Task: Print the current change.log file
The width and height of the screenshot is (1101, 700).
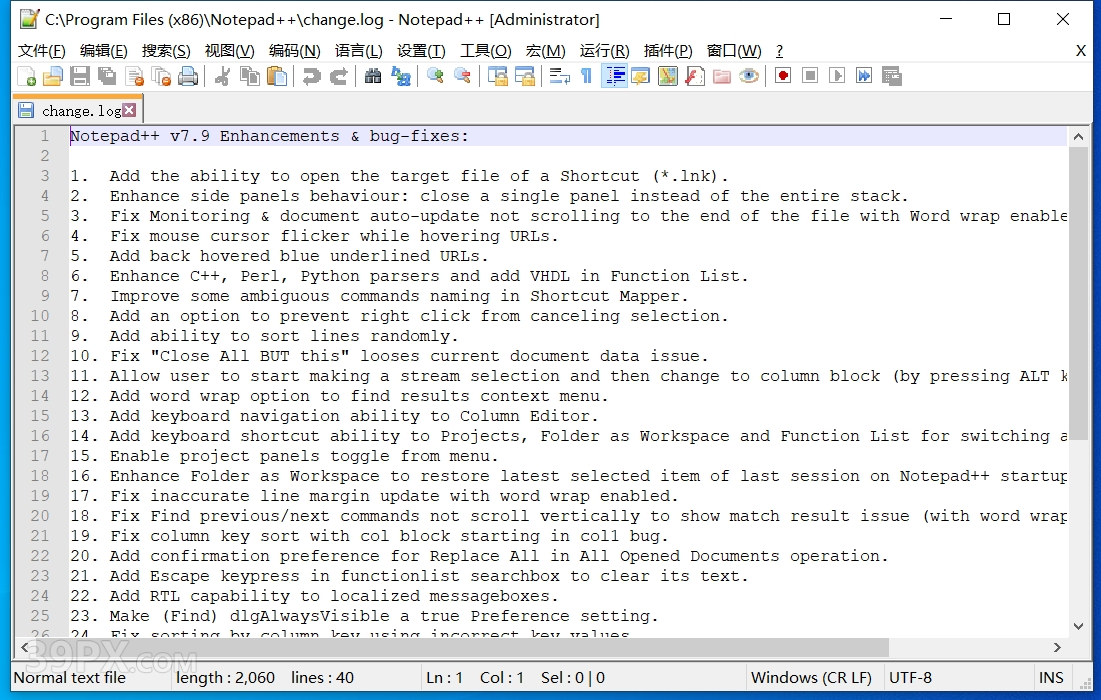Action: tap(186, 76)
